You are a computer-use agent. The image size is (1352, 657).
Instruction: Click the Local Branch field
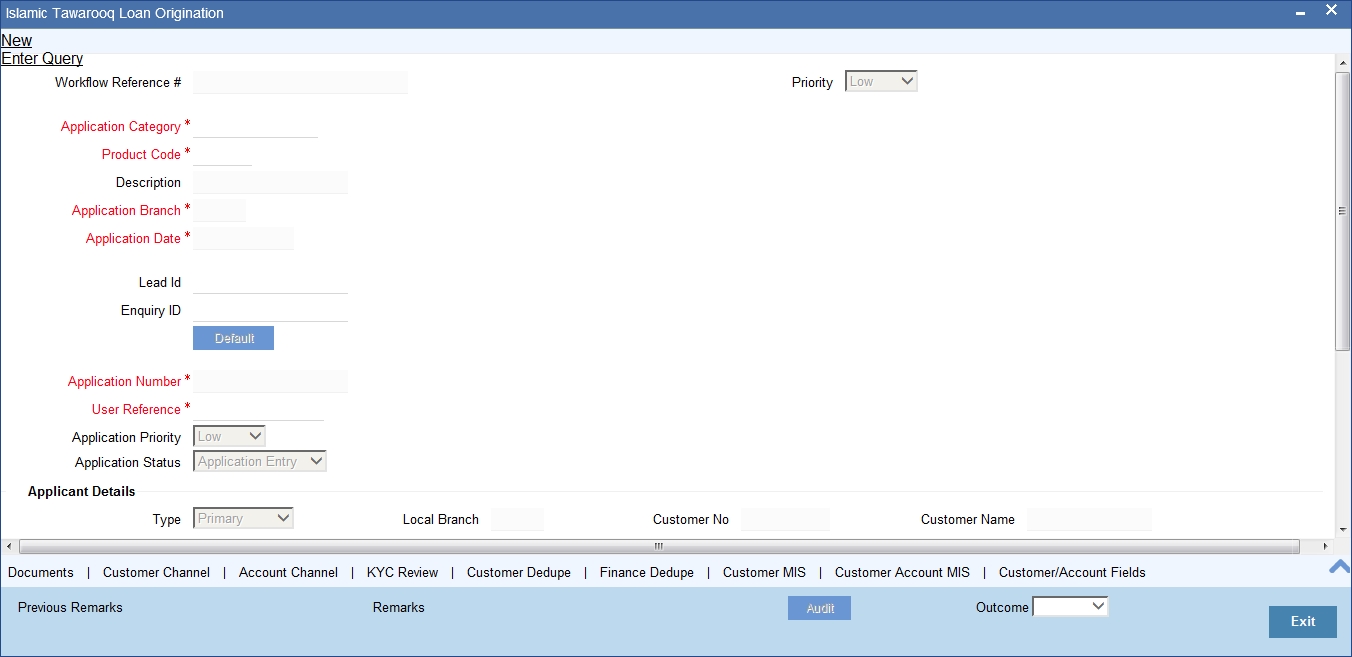[x=517, y=519]
